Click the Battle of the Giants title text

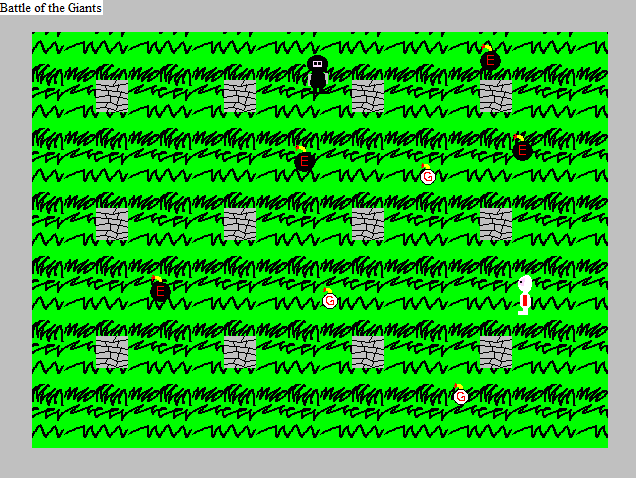click(51, 8)
